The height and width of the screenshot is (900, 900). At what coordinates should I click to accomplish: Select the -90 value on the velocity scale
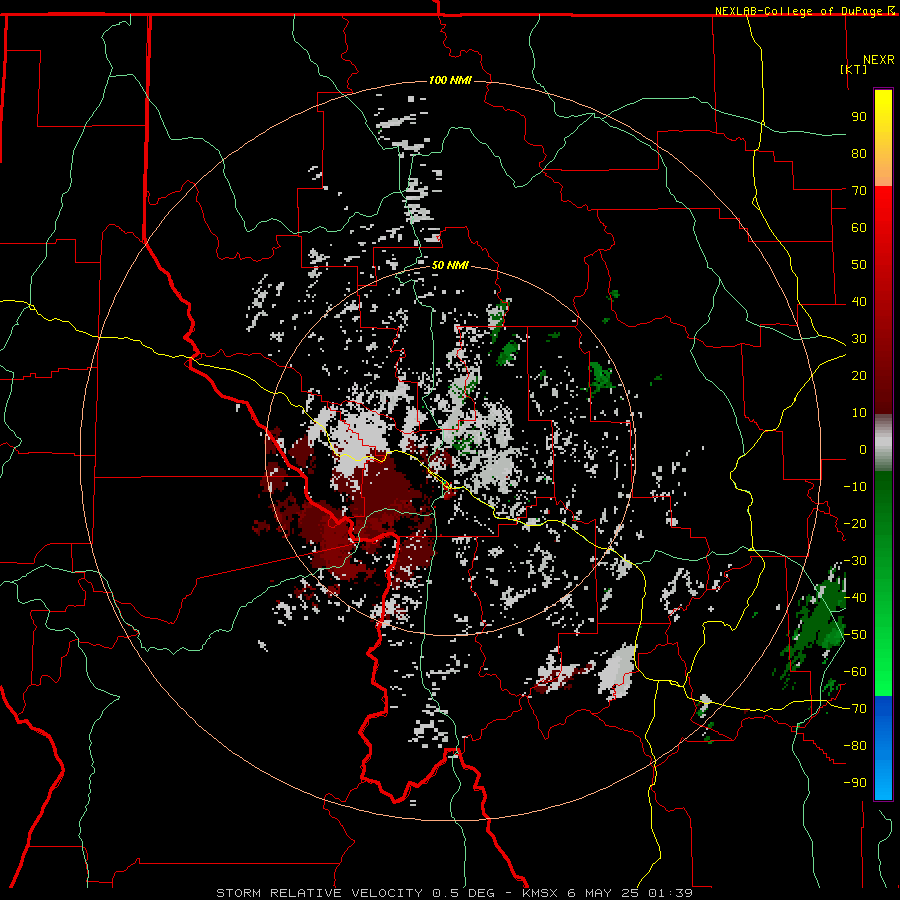point(855,783)
